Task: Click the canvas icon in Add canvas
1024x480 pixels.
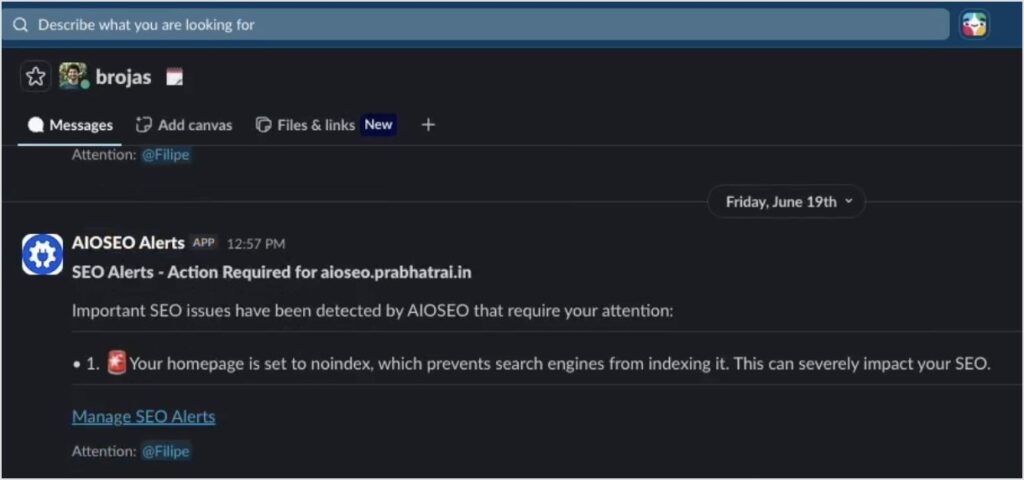Action: click(143, 125)
